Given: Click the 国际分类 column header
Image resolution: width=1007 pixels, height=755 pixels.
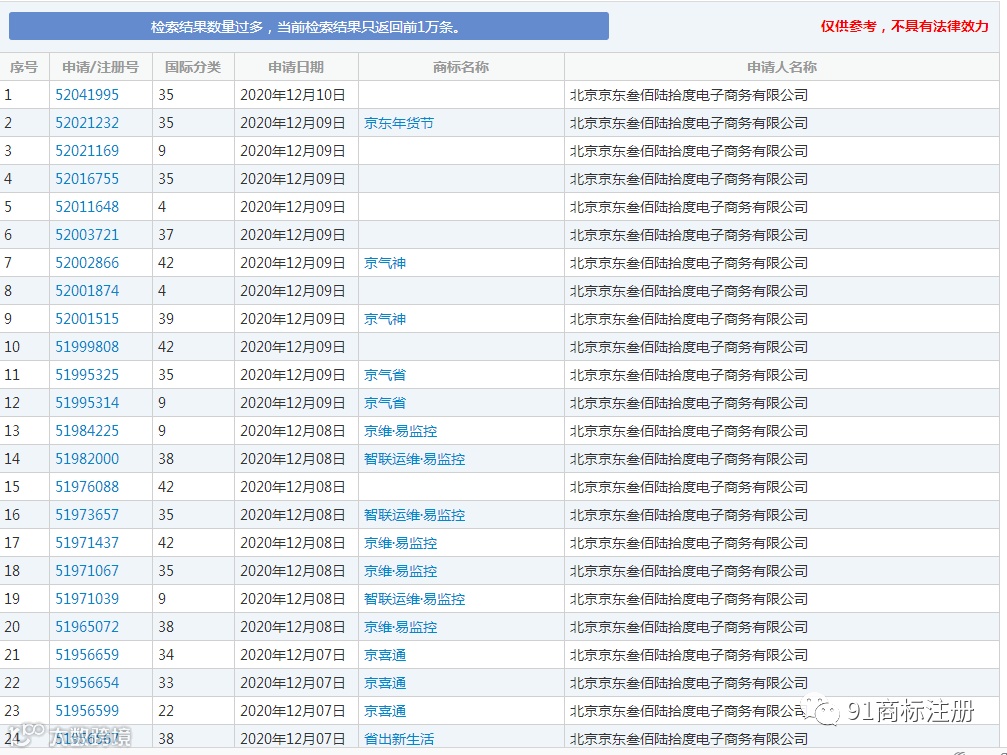Looking at the screenshot, I should (193, 67).
